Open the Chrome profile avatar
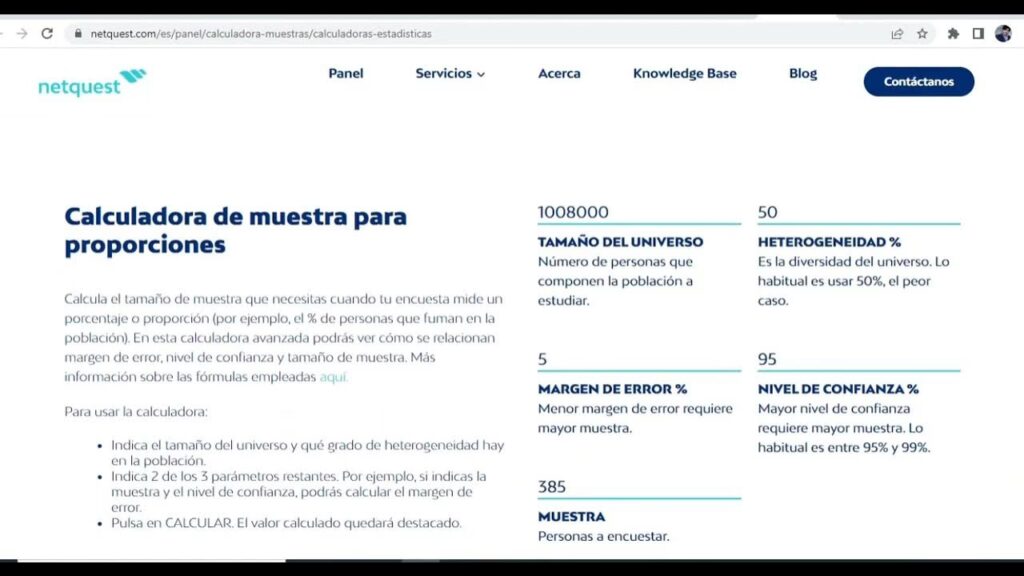Screen dimensions: 1024x576 [x=1003, y=33]
